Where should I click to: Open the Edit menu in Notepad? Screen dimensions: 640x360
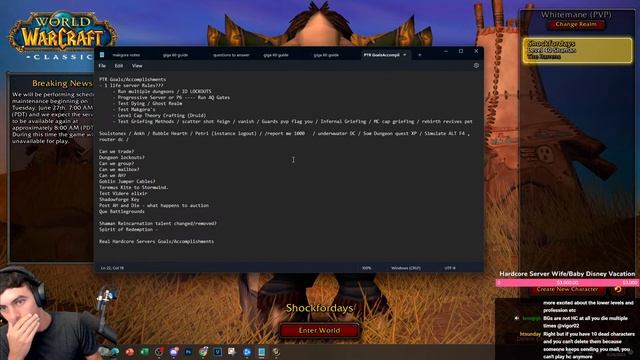coord(118,66)
